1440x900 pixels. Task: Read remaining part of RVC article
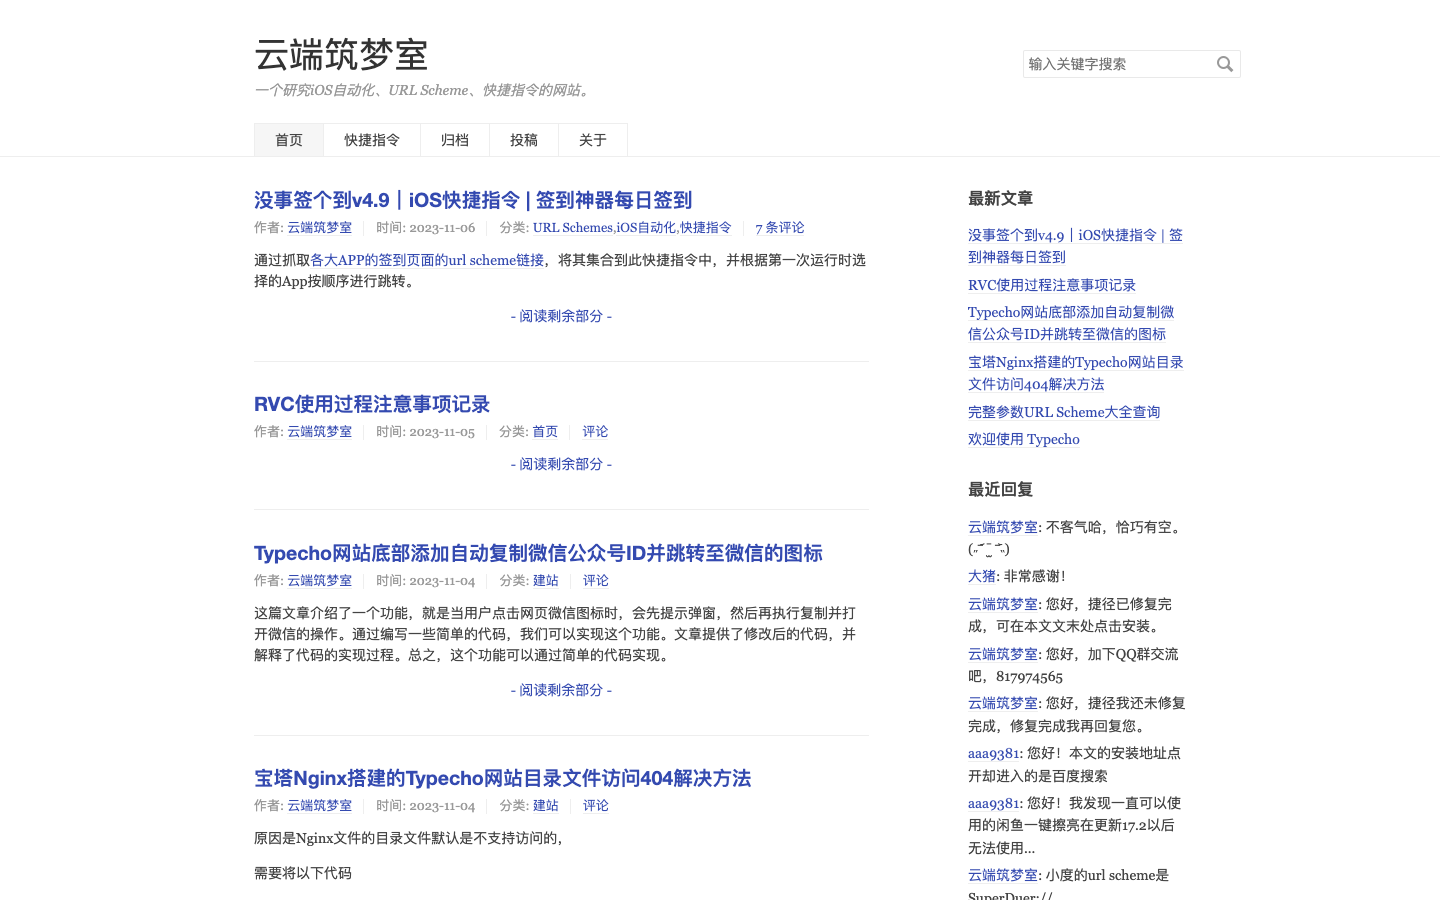point(560,464)
